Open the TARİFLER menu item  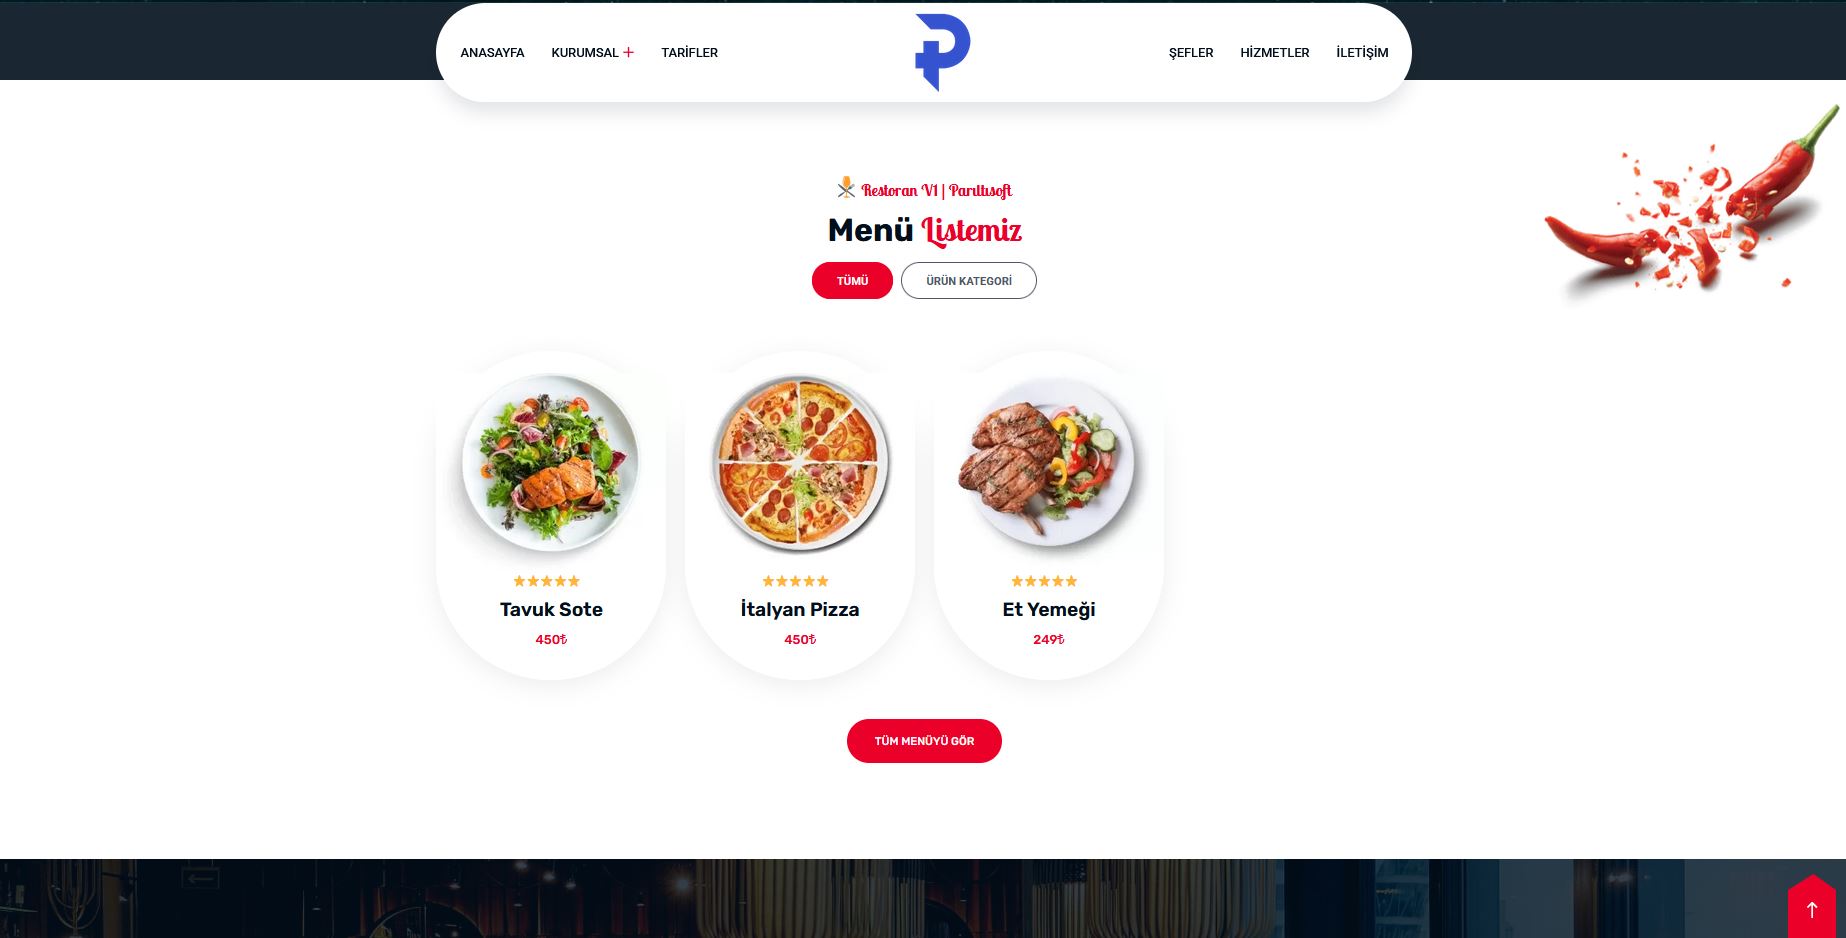click(x=689, y=52)
